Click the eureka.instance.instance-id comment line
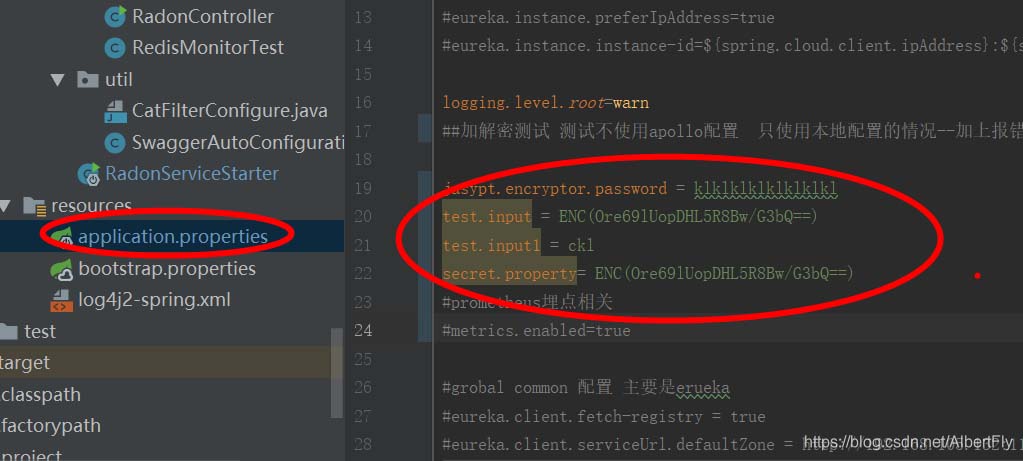Image resolution: width=1023 pixels, height=461 pixels. (x=732, y=46)
